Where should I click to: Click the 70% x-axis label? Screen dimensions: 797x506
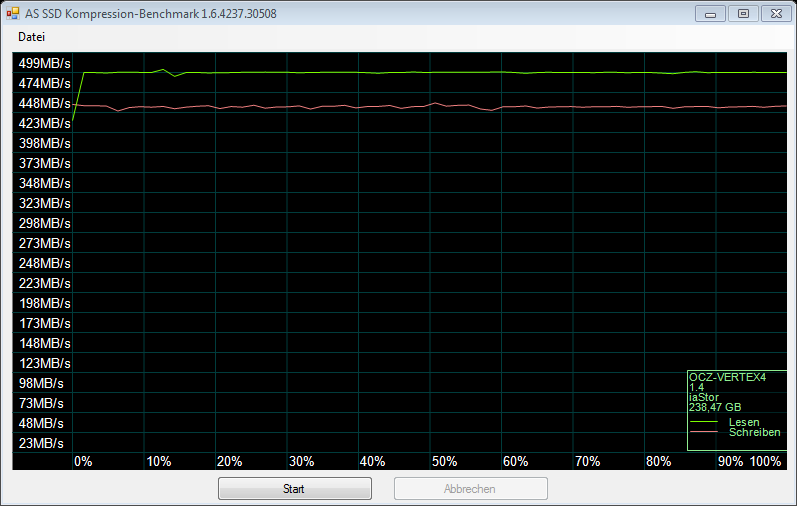pyautogui.click(x=588, y=461)
